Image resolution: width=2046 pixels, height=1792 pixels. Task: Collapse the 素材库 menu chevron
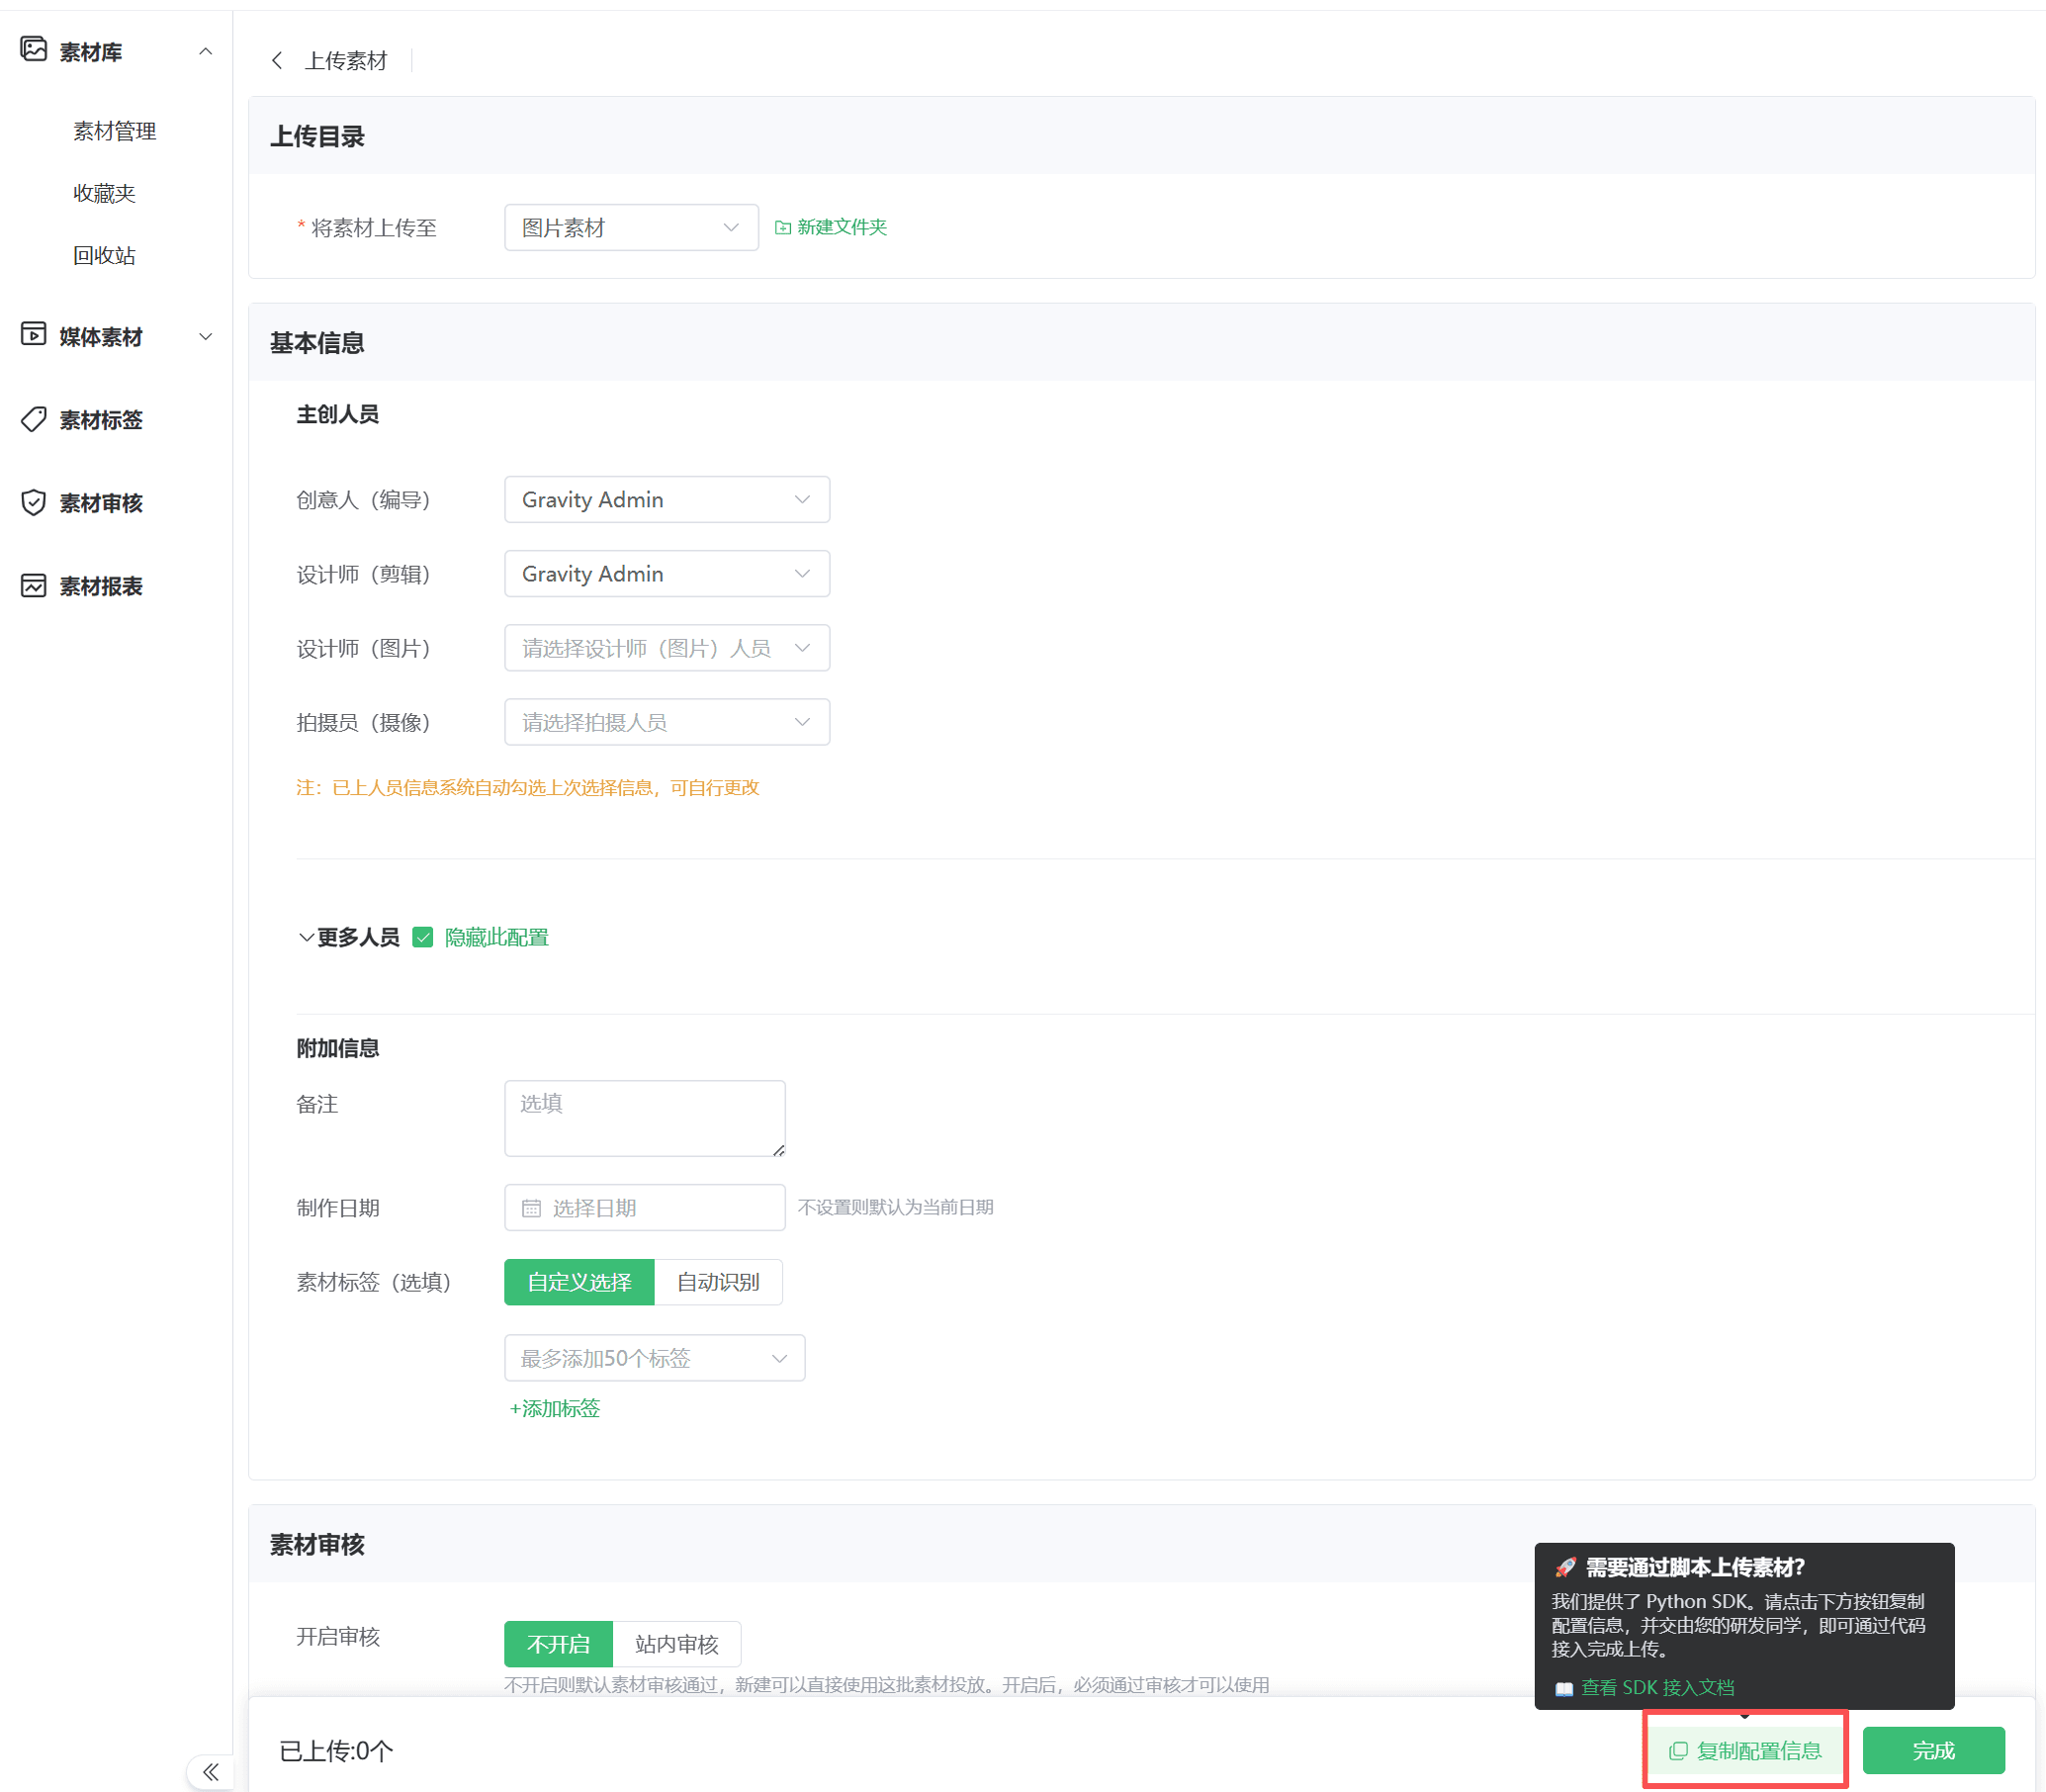pos(205,51)
